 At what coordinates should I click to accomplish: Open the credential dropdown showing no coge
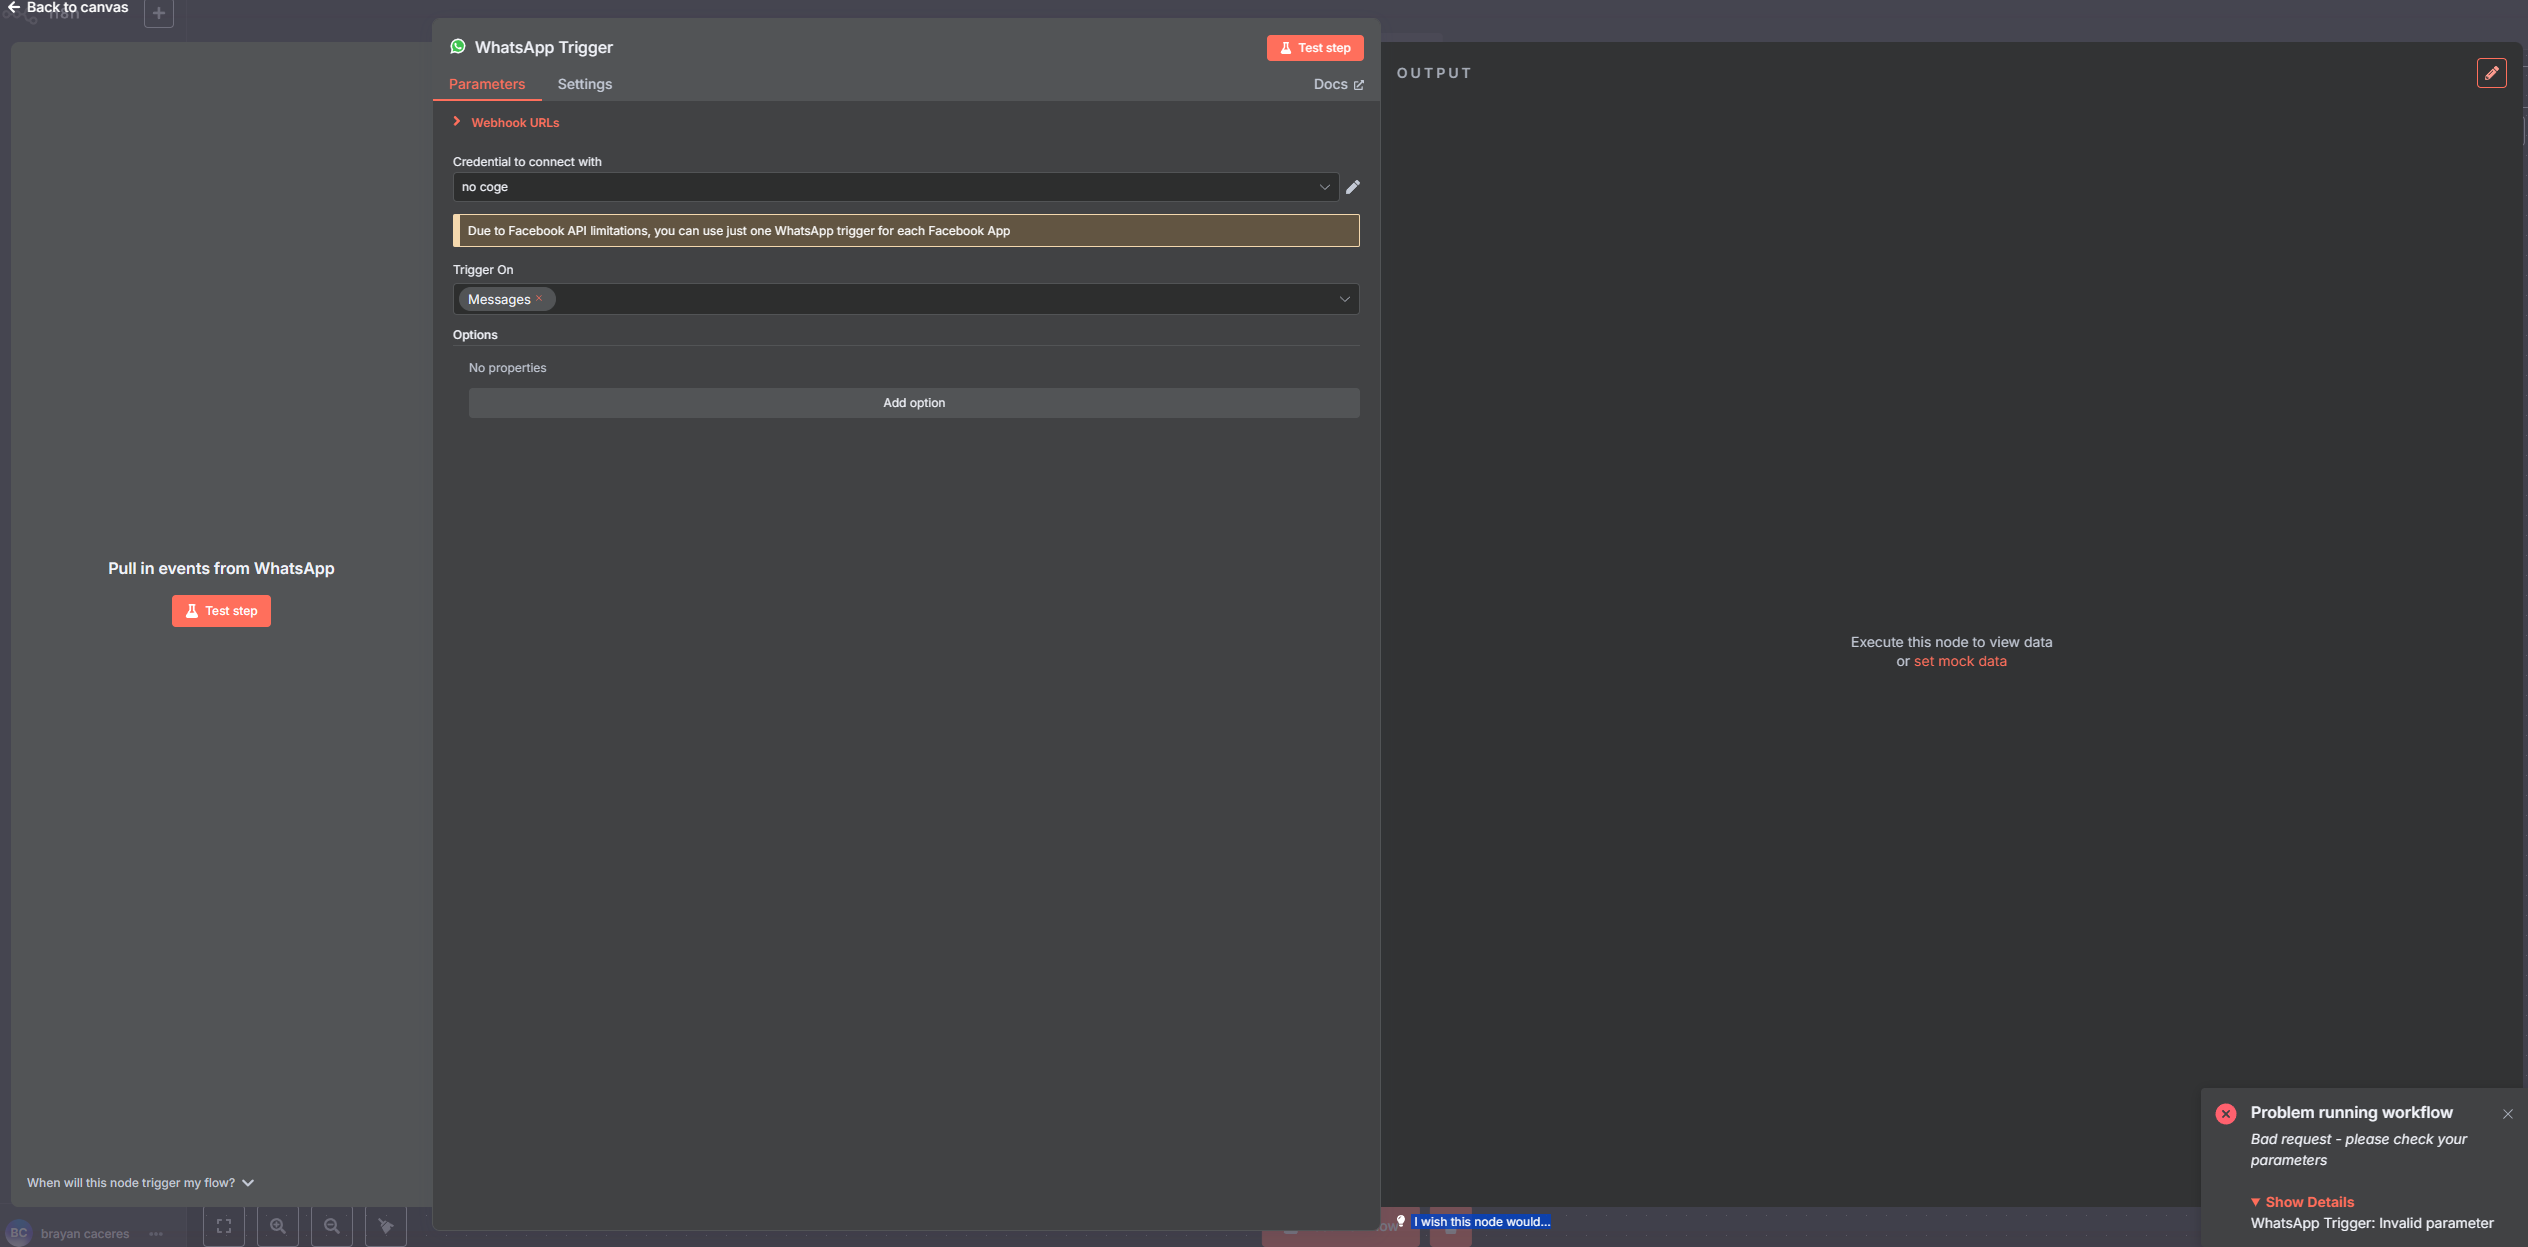click(x=895, y=187)
